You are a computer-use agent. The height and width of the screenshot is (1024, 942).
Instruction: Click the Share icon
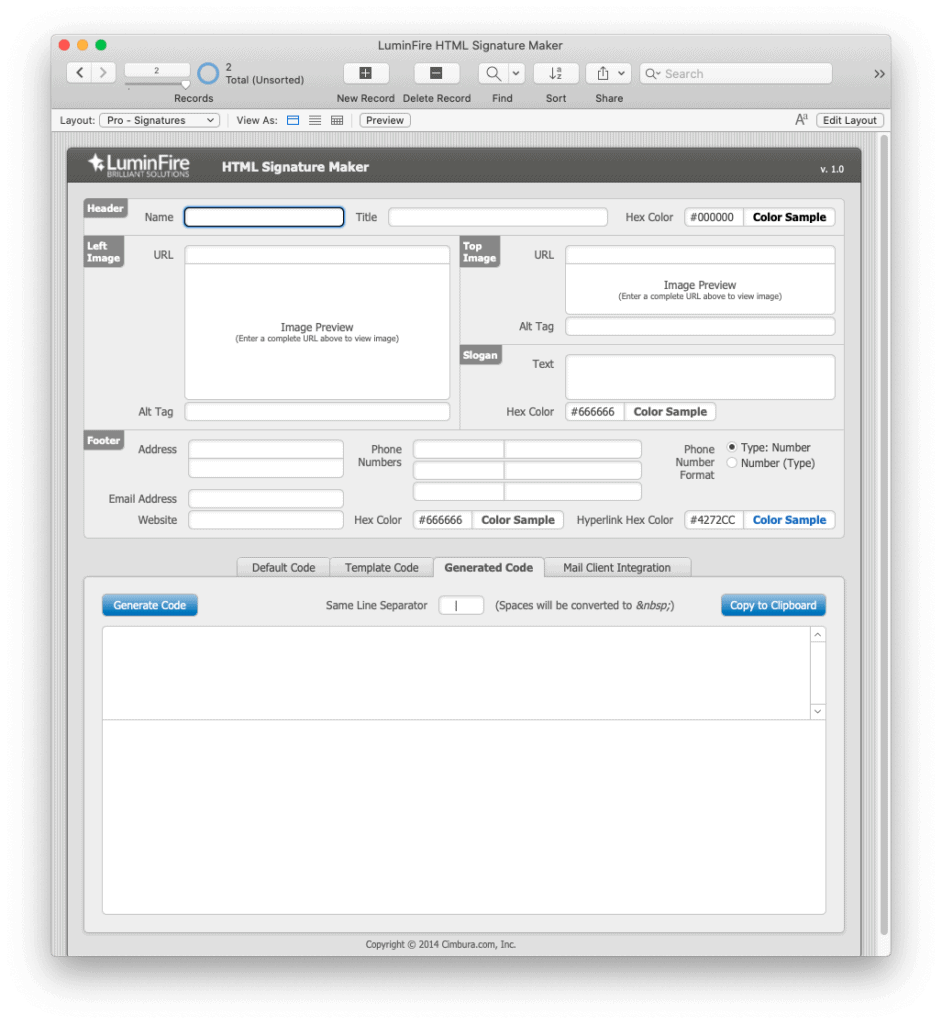click(x=602, y=73)
